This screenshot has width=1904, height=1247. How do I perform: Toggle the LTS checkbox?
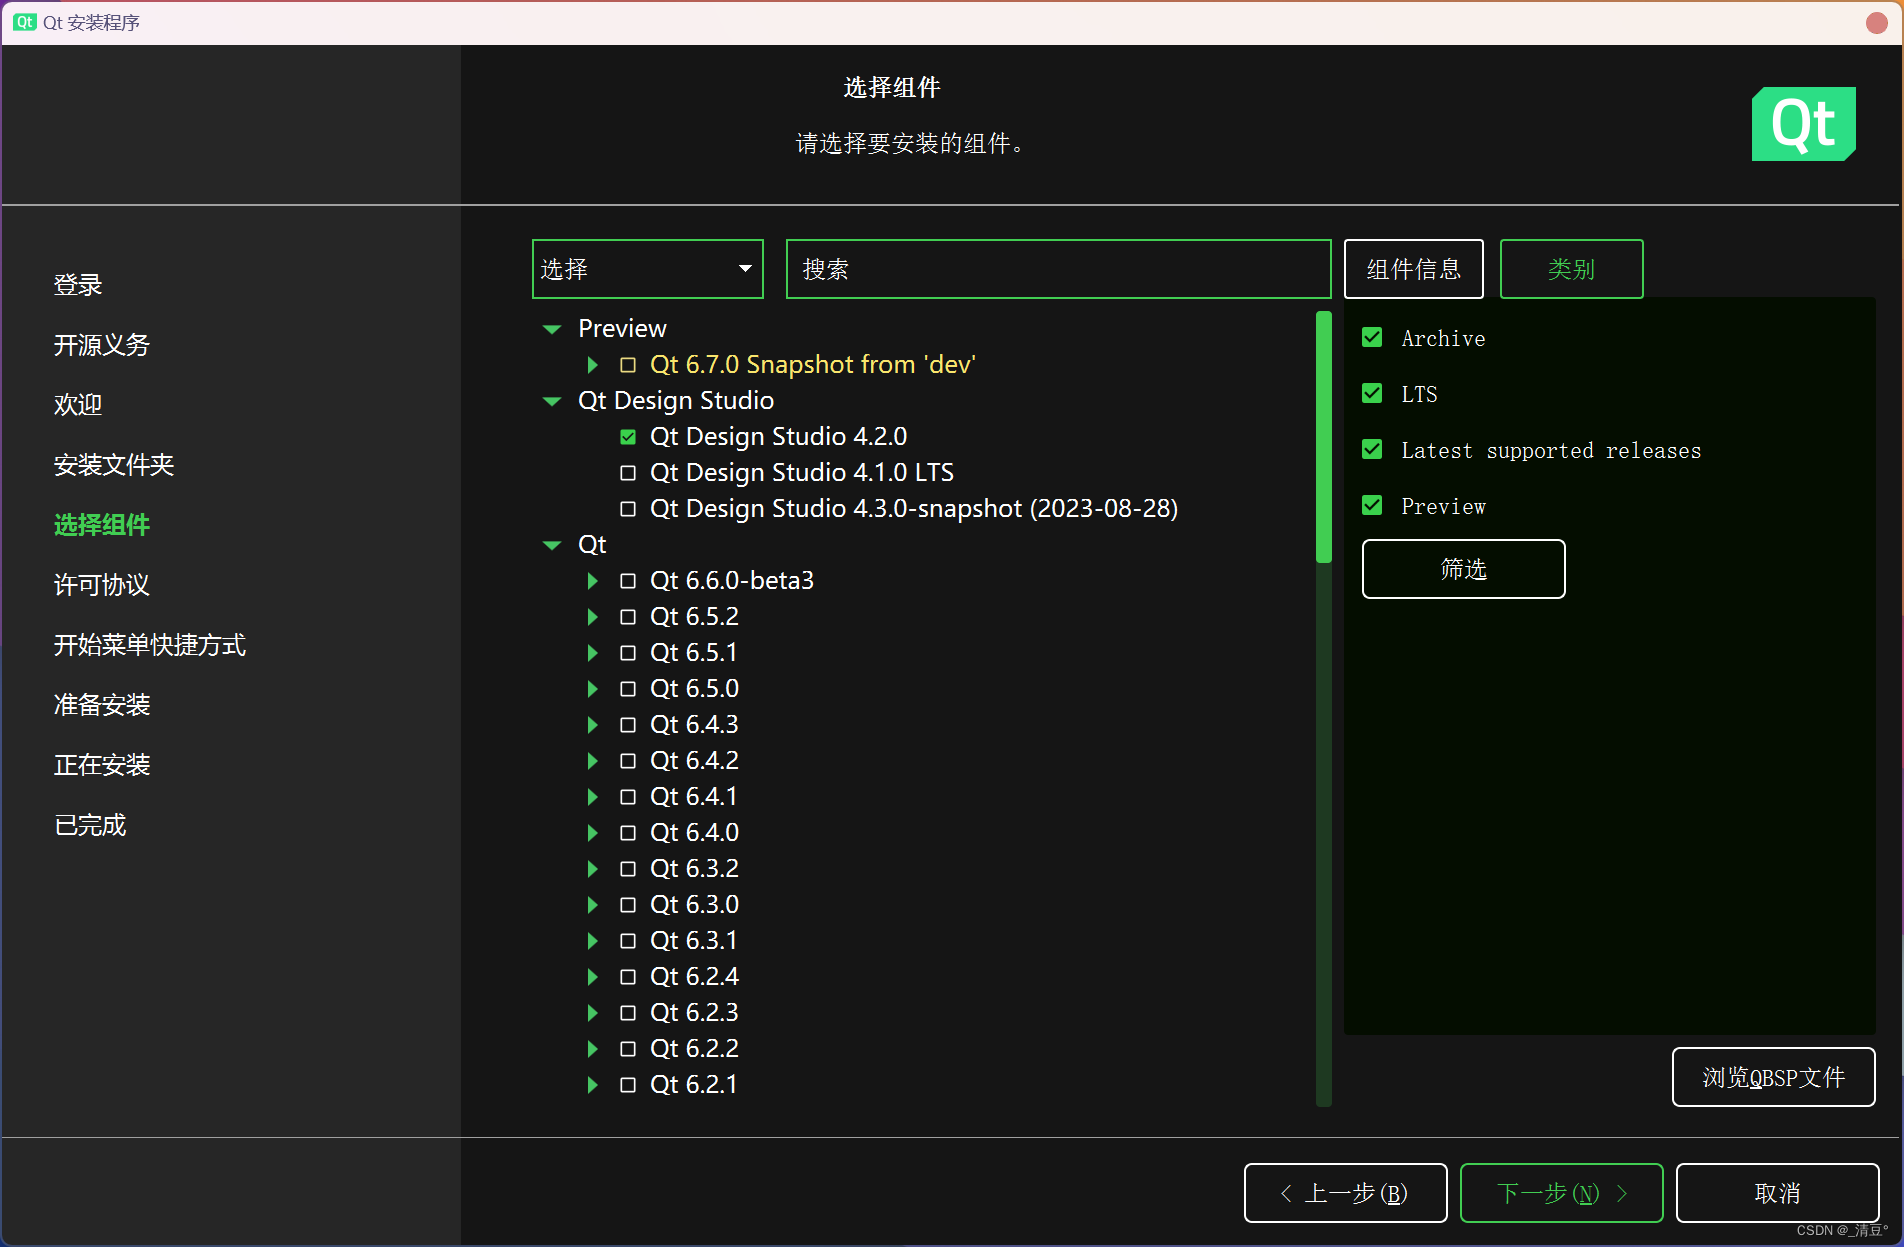click(x=1372, y=394)
